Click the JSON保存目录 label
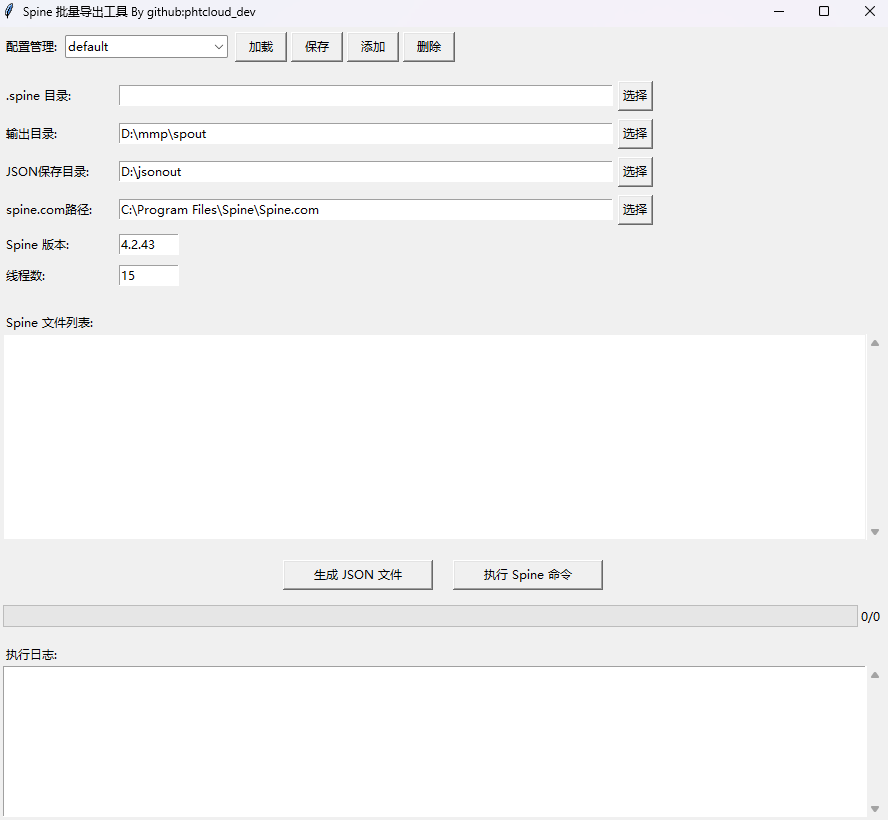This screenshot has width=888, height=820. (x=48, y=172)
